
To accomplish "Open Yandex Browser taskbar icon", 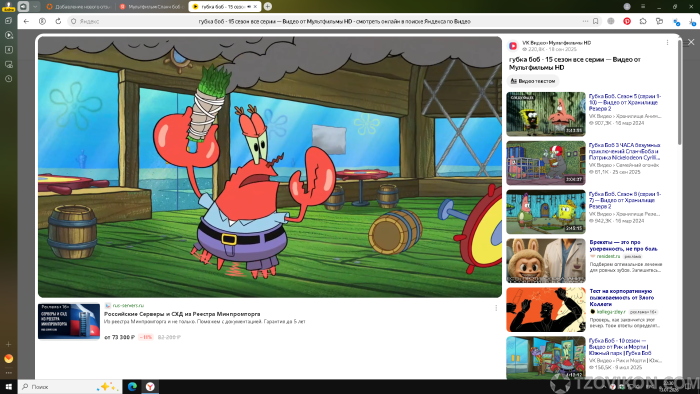I will [x=150, y=386].
